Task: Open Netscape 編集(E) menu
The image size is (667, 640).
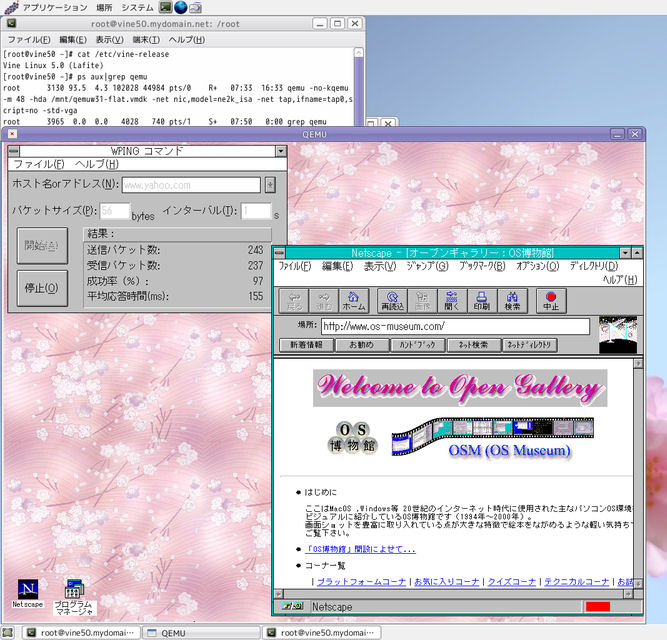Action: click(x=337, y=266)
